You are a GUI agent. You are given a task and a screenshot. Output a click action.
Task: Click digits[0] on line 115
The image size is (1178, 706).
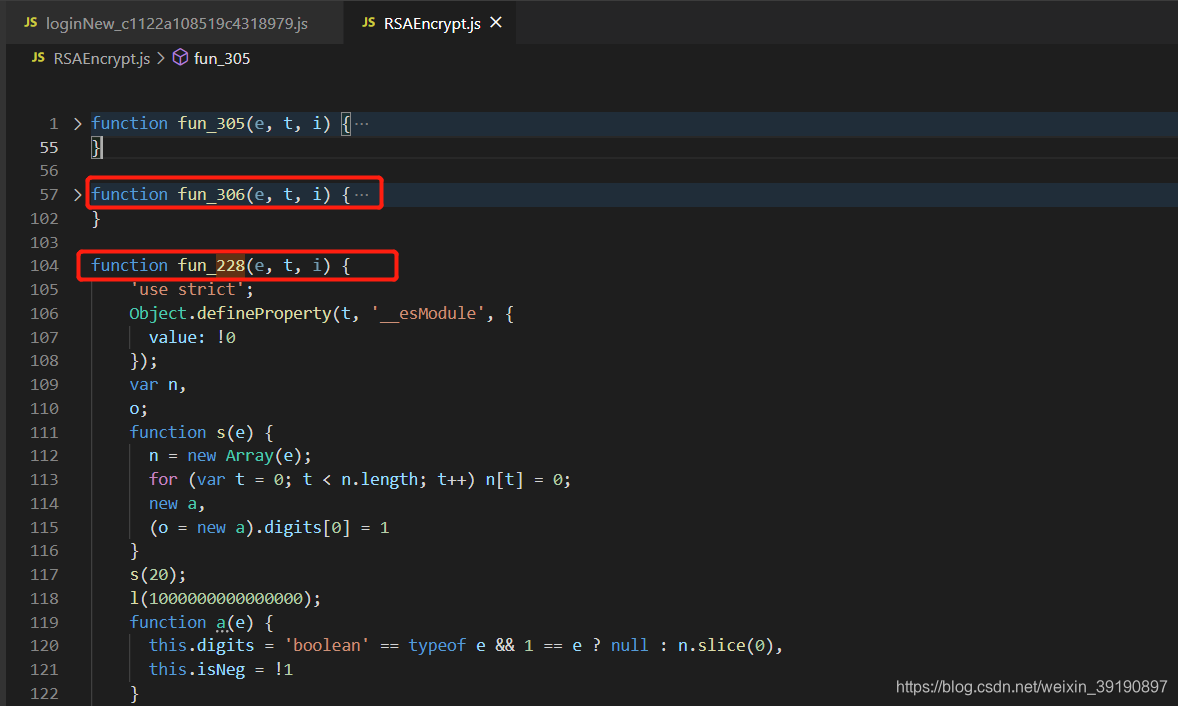307,527
